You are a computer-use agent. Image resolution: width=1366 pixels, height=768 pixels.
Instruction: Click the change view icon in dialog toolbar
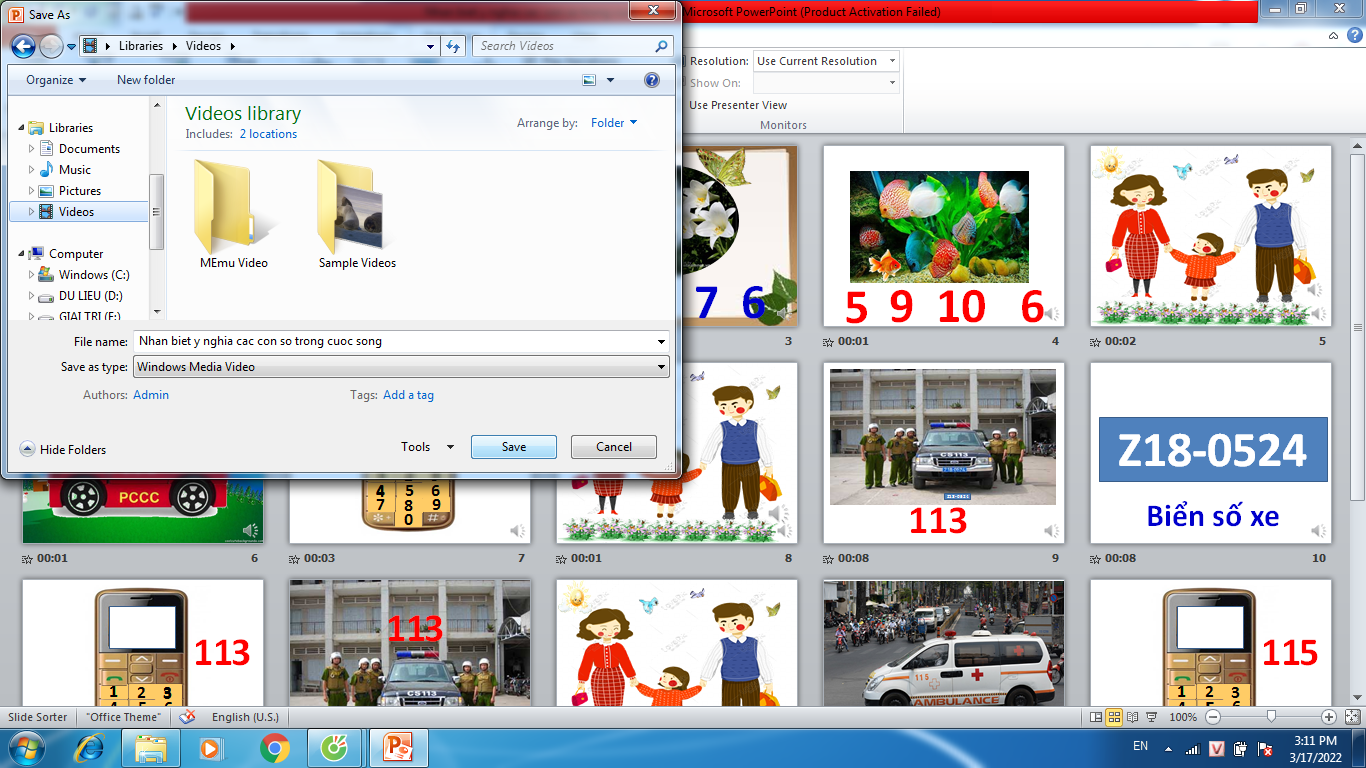pyautogui.click(x=589, y=80)
